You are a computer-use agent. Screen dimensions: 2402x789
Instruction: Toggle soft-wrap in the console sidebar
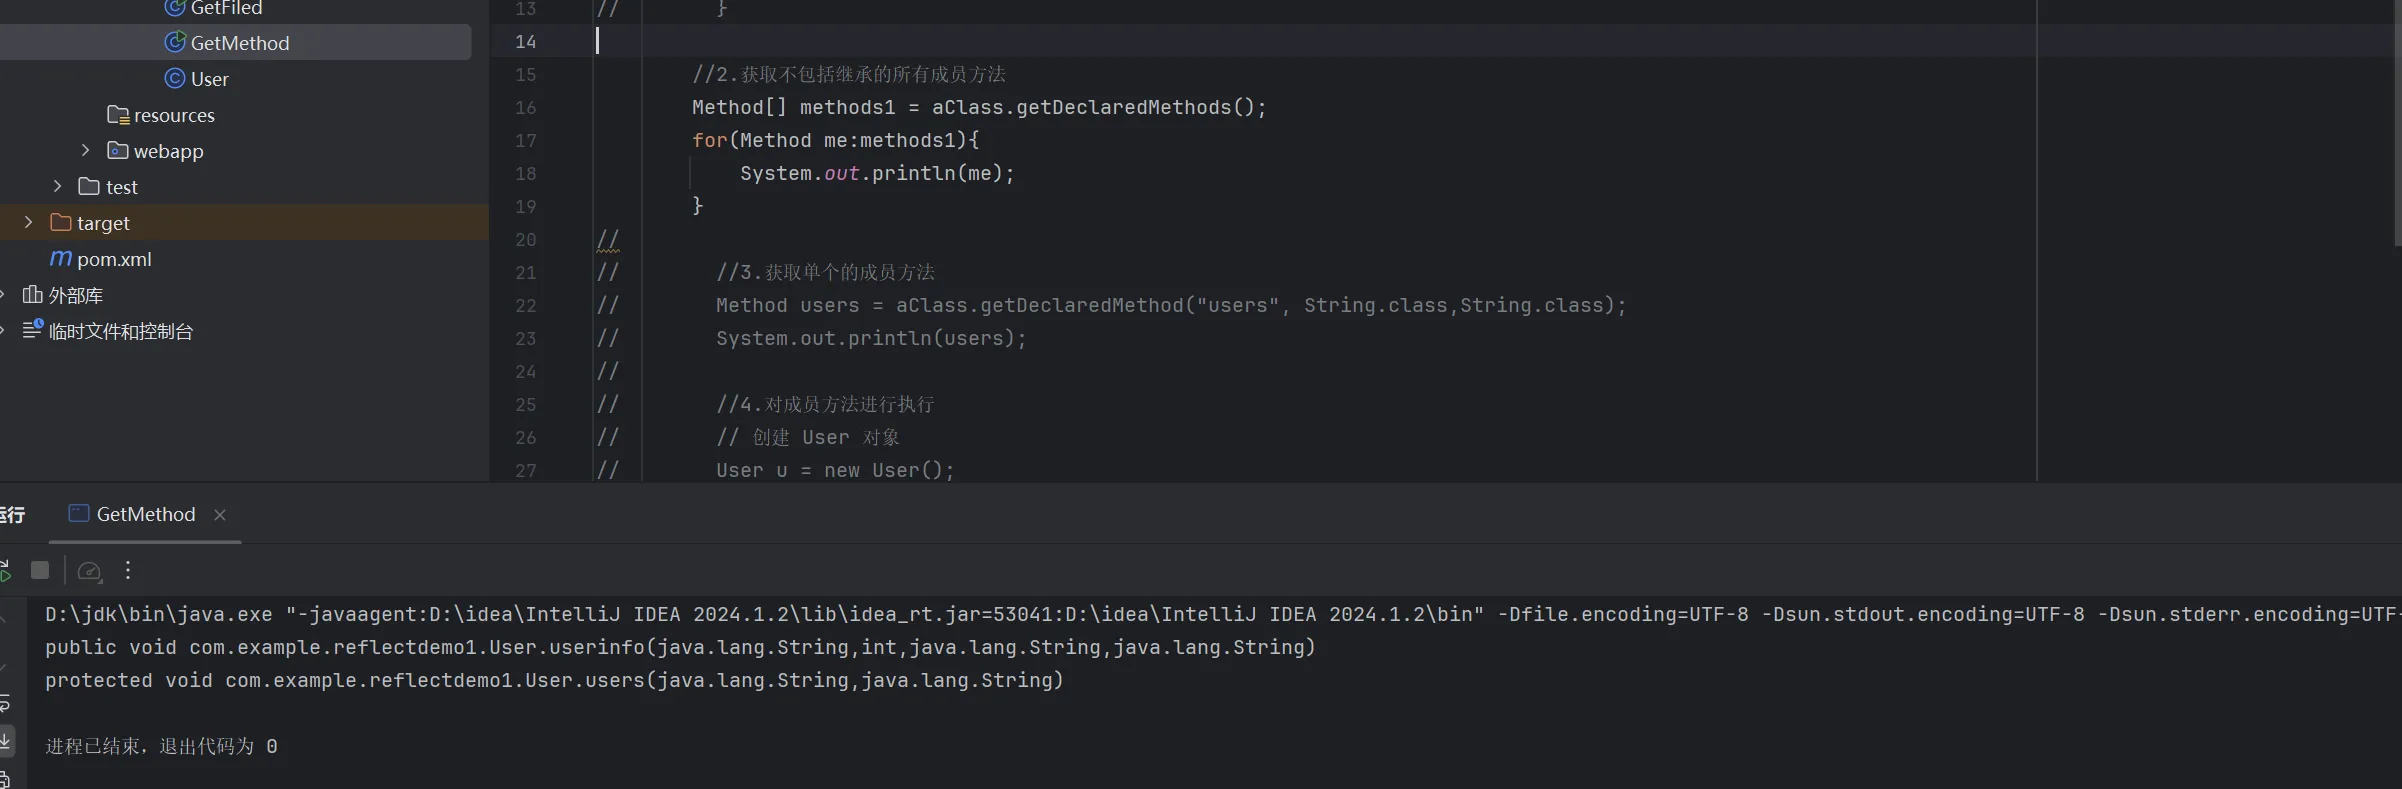pyautogui.click(x=5, y=704)
